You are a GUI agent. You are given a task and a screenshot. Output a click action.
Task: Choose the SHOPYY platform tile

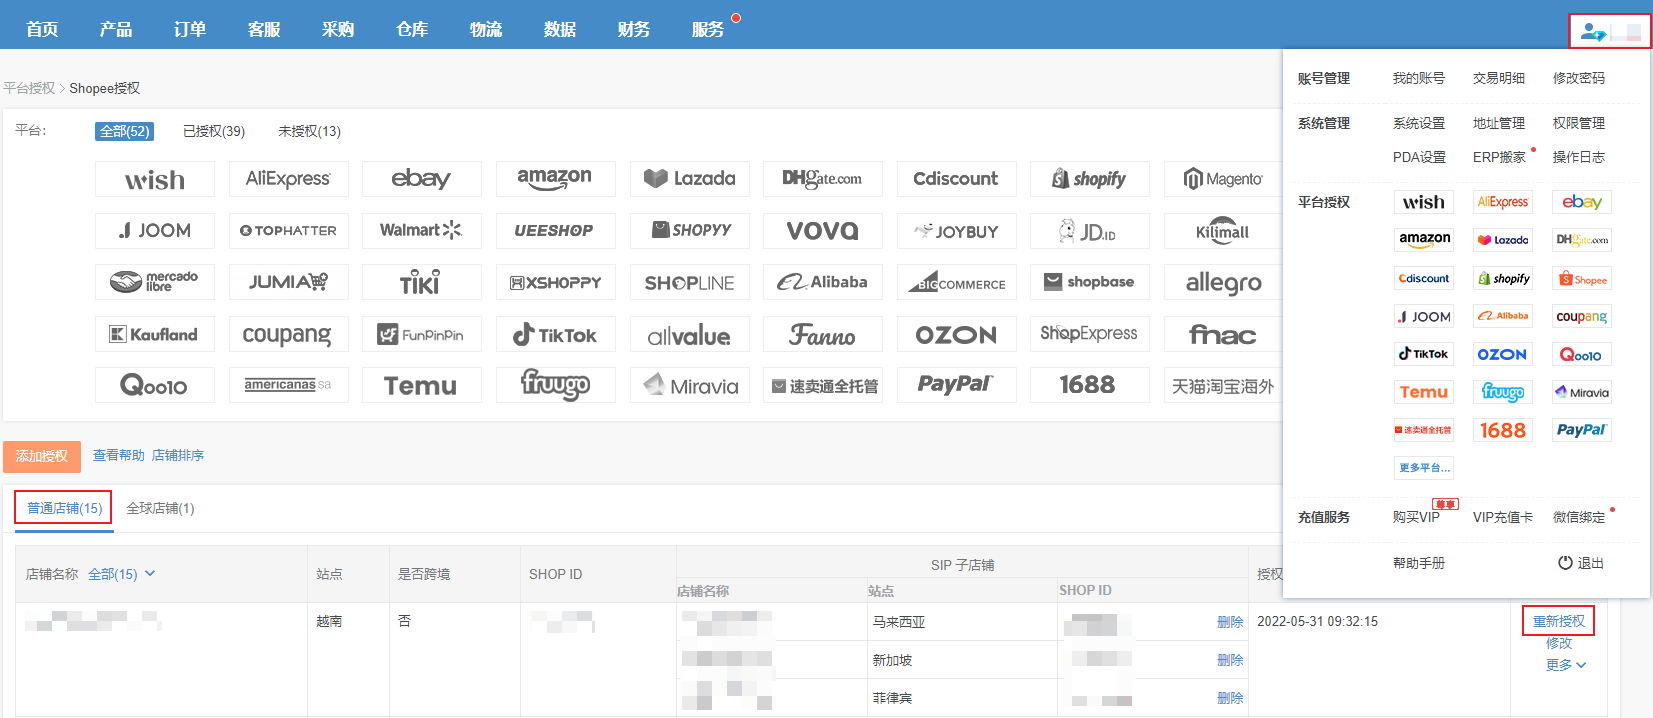pos(689,231)
